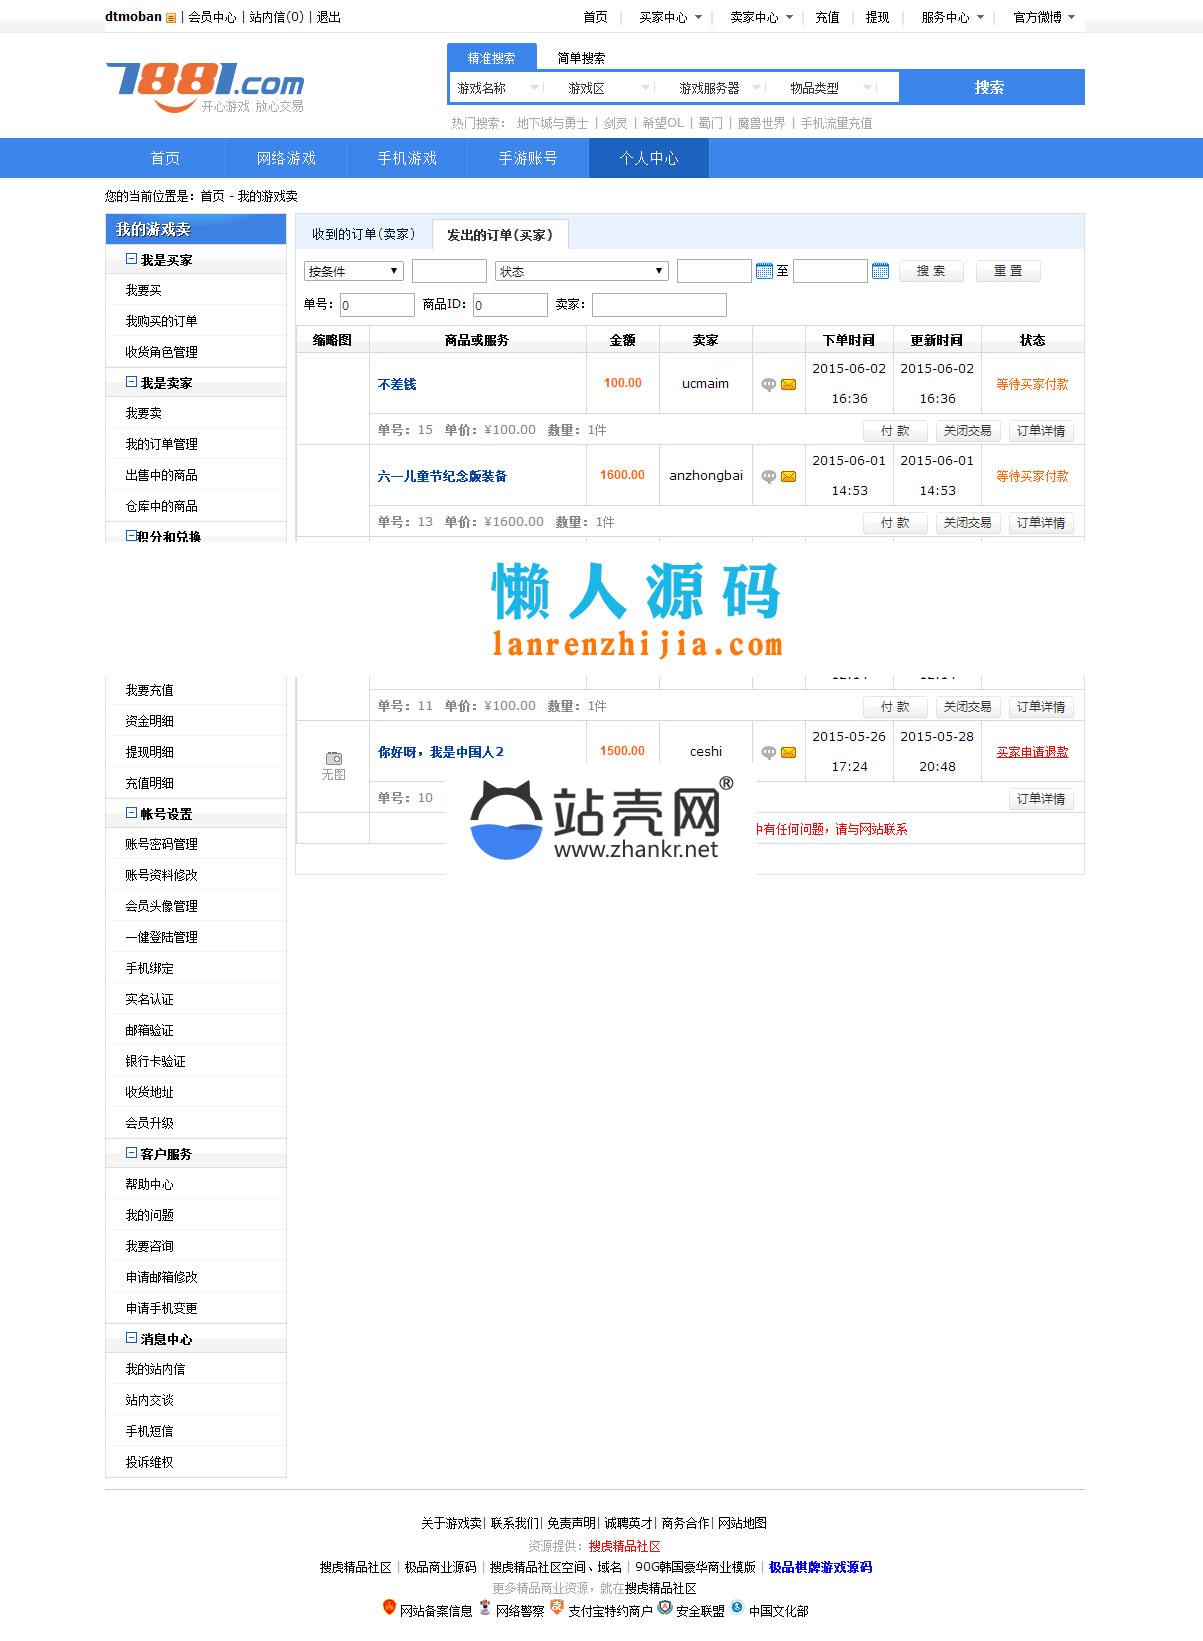Open the 状态 status dropdown
Screen dimensions: 1203x1641
pyautogui.click(x=581, y=271)
